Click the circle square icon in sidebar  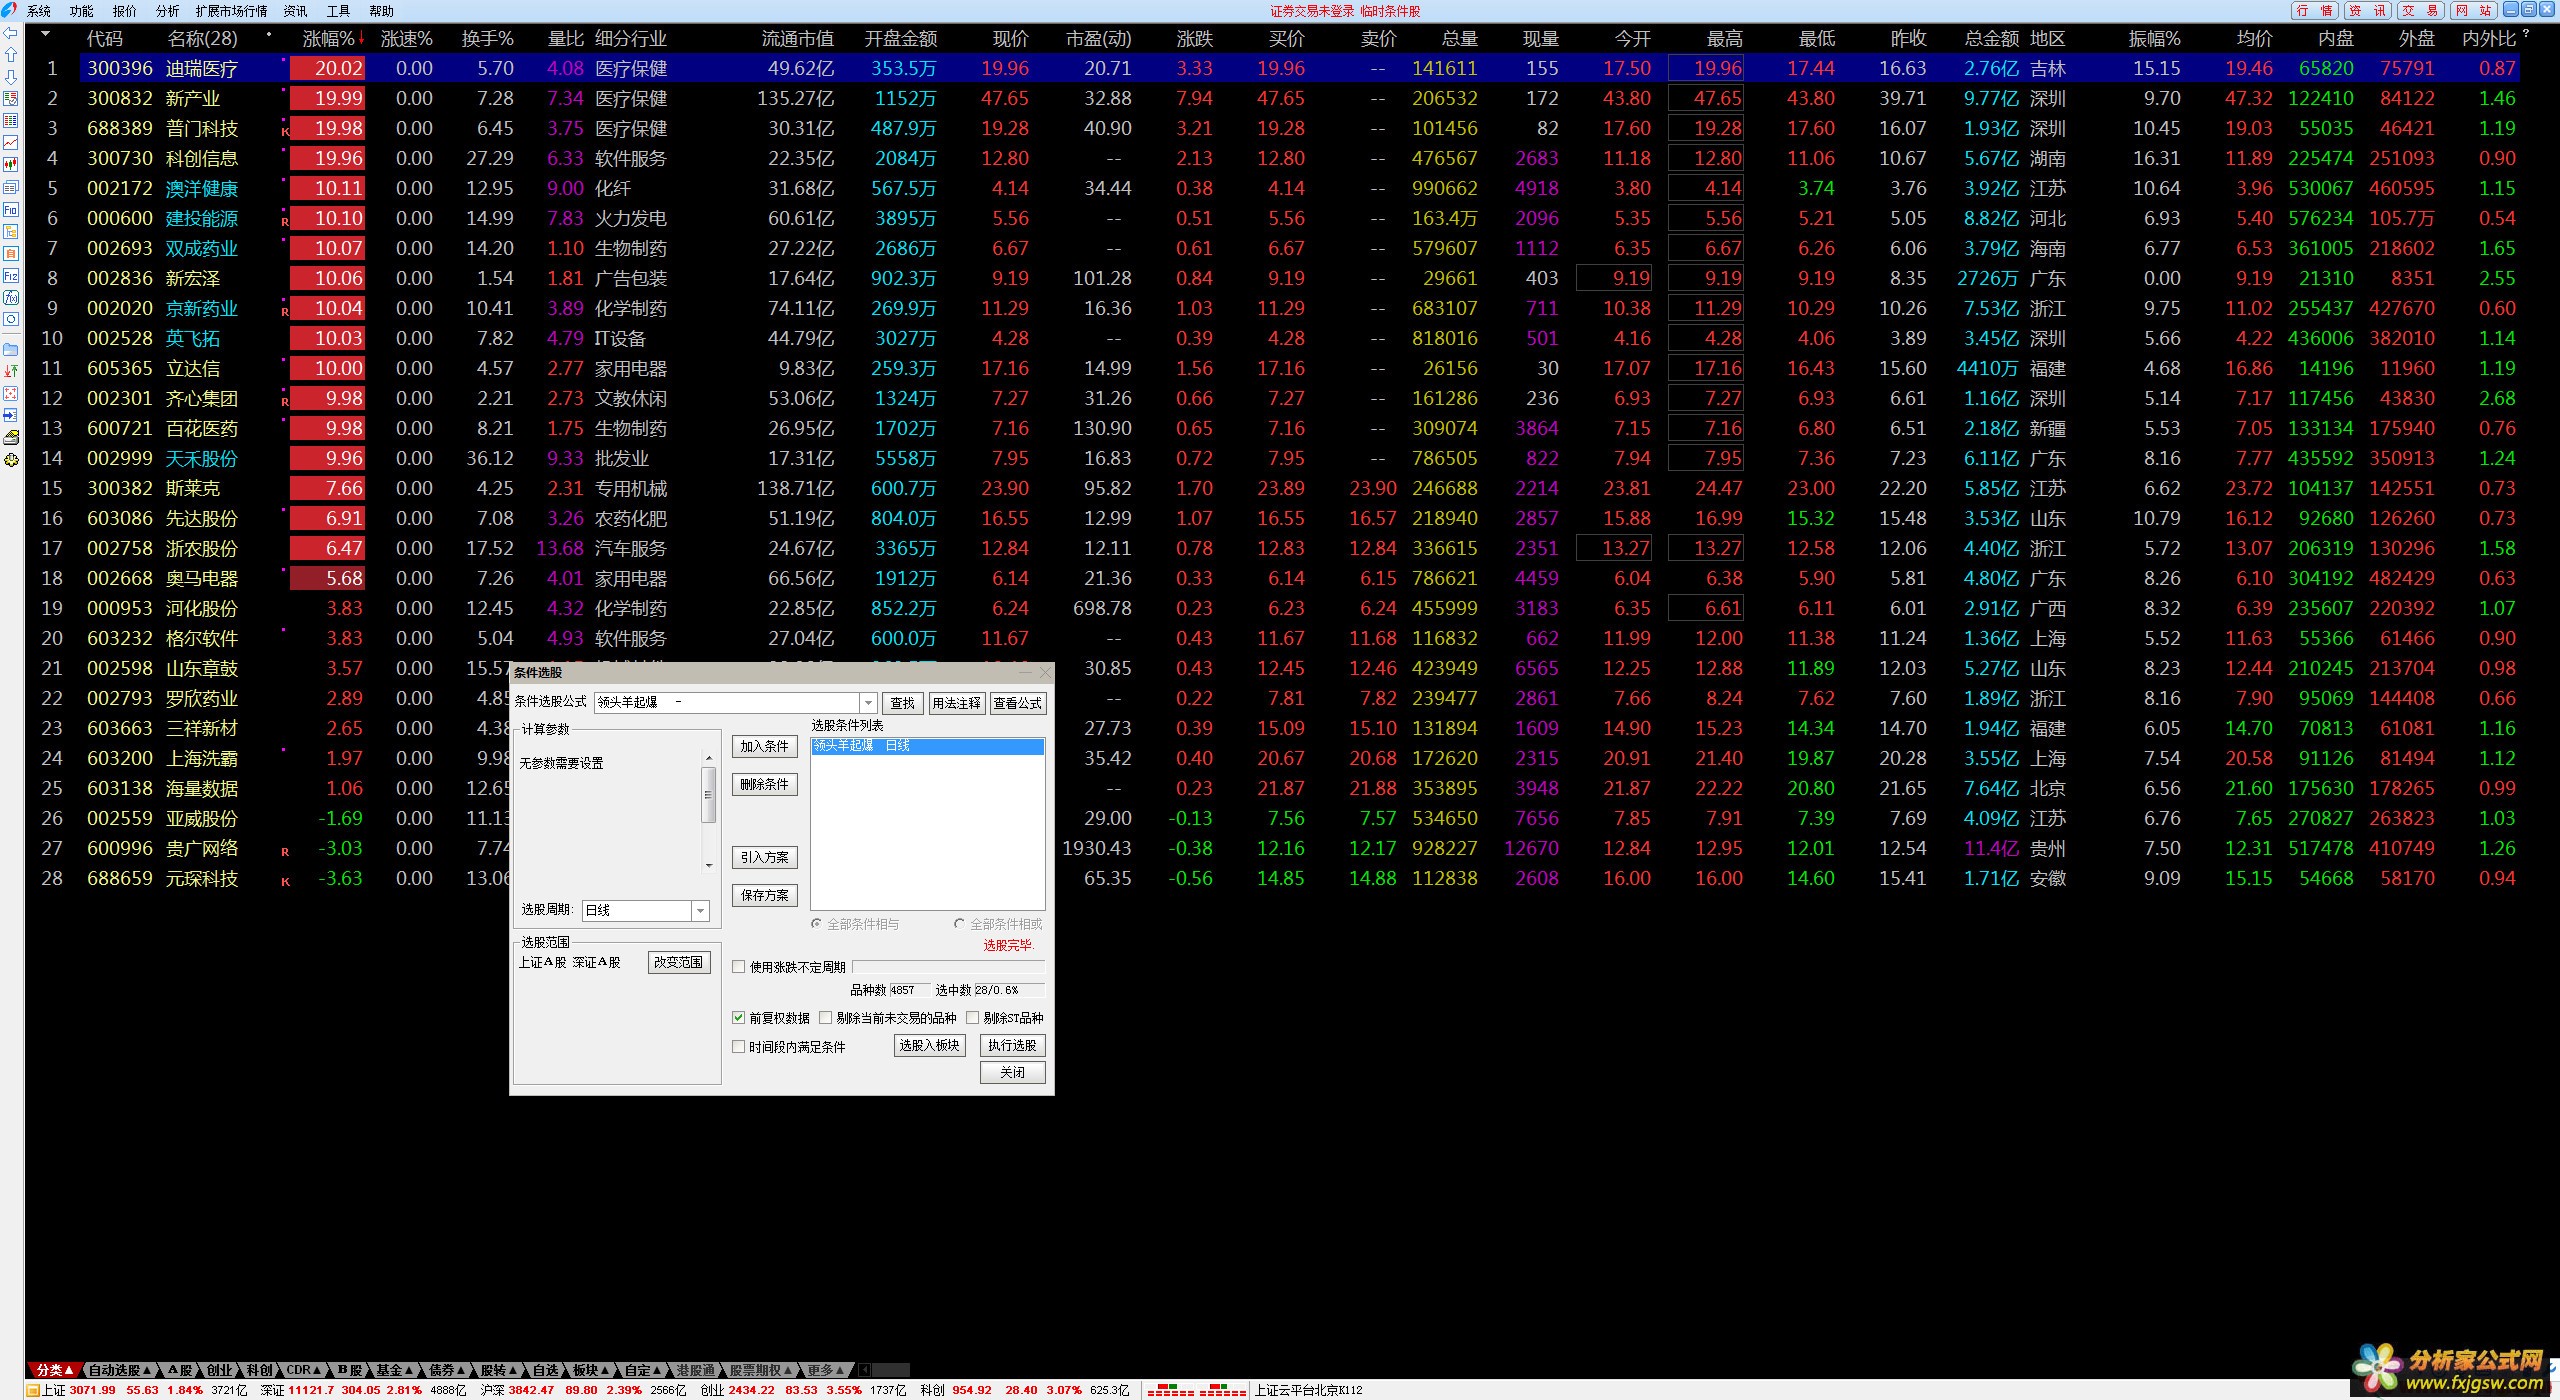[x=11, y=319]
